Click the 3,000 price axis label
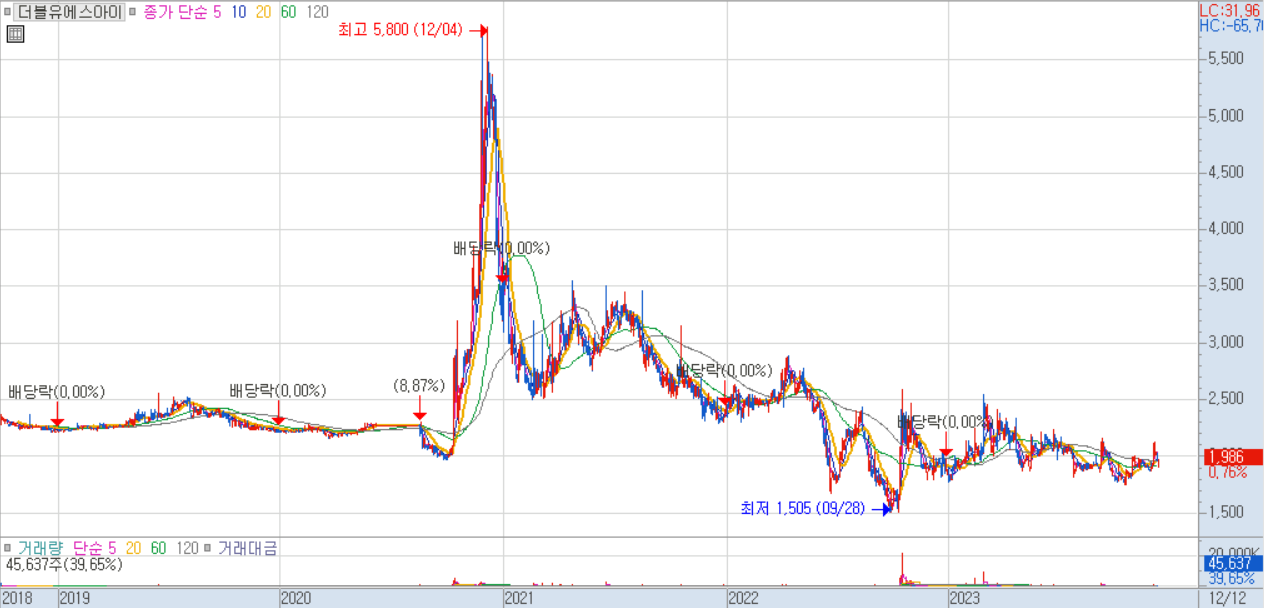The height and width of the screenshot is (608, 1264). [1226, 342]
